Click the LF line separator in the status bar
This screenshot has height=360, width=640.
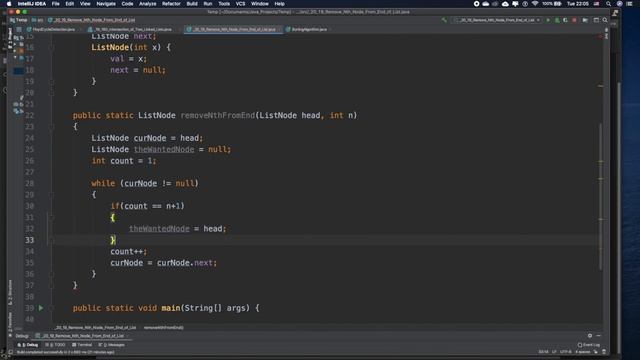(554, 351)
